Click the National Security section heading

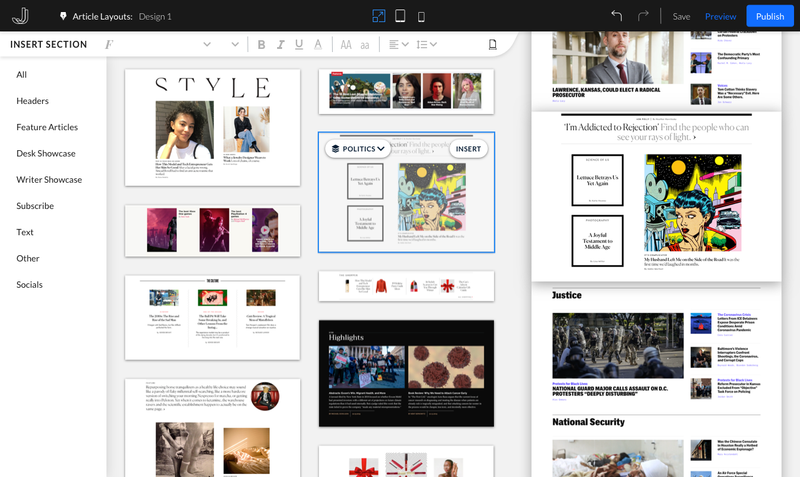(588, 422)
